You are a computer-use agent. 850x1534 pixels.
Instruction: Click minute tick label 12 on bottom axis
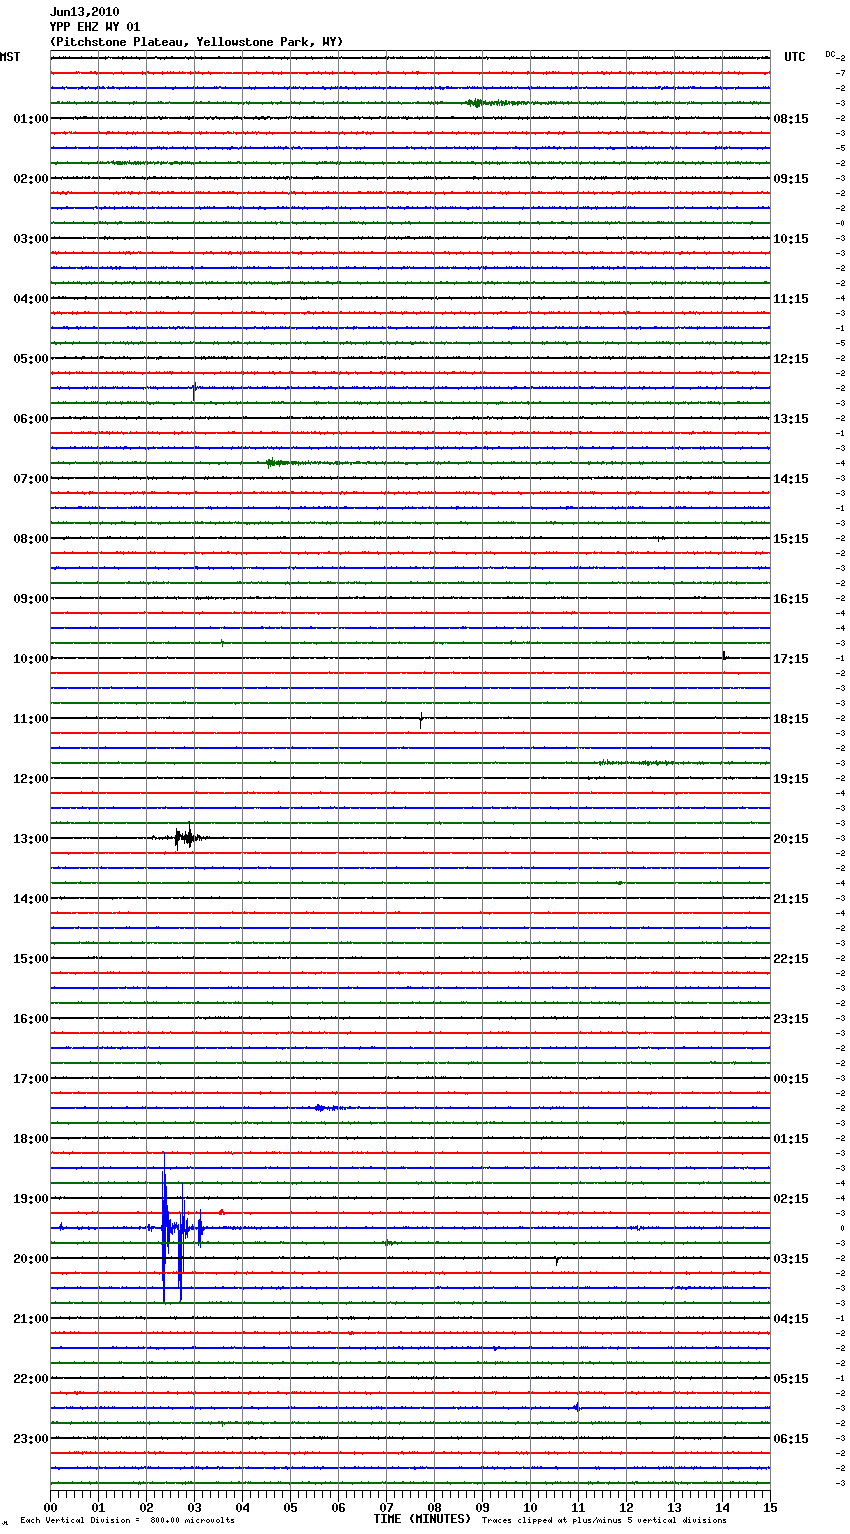click(626, 1507)
